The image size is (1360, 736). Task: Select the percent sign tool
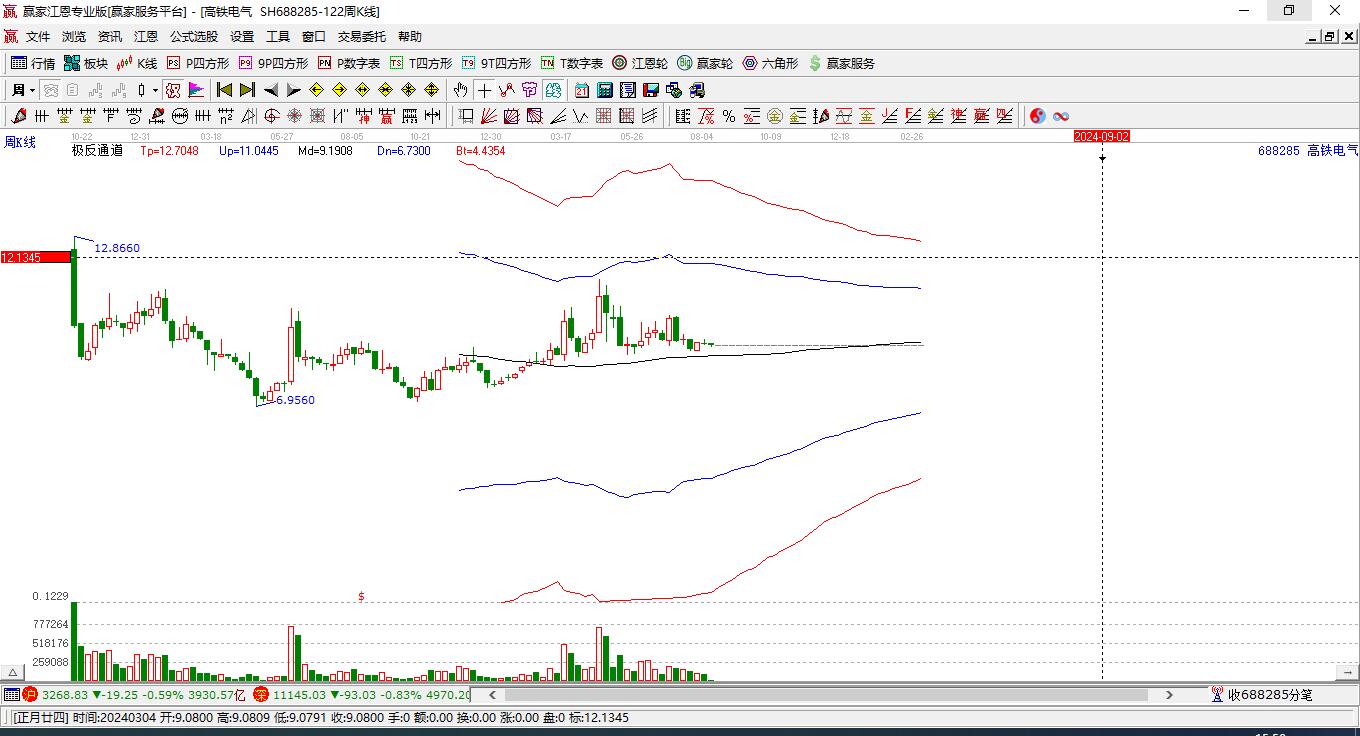(728, 116)
